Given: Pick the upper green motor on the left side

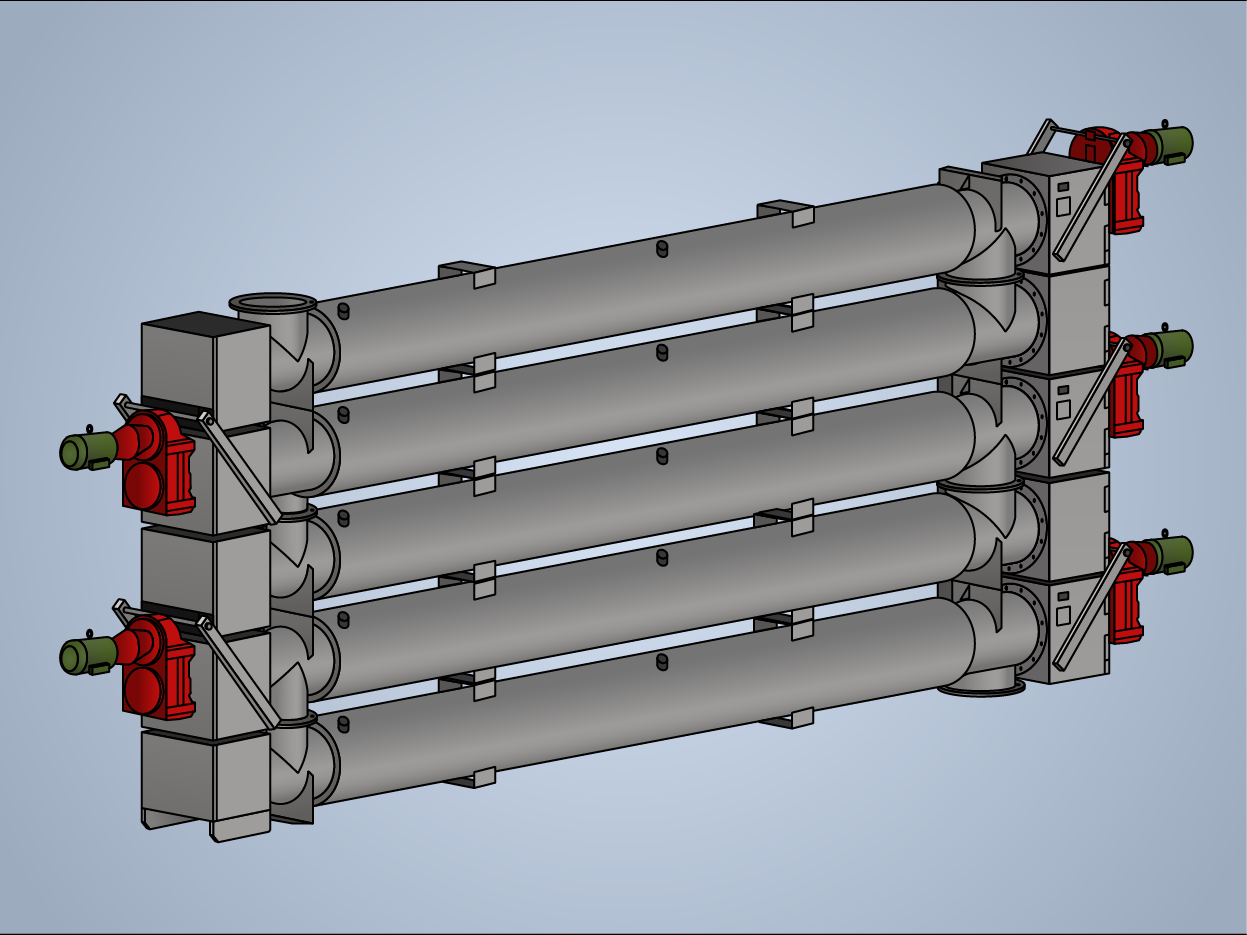Looking at the screenshot, I should 88,449.
